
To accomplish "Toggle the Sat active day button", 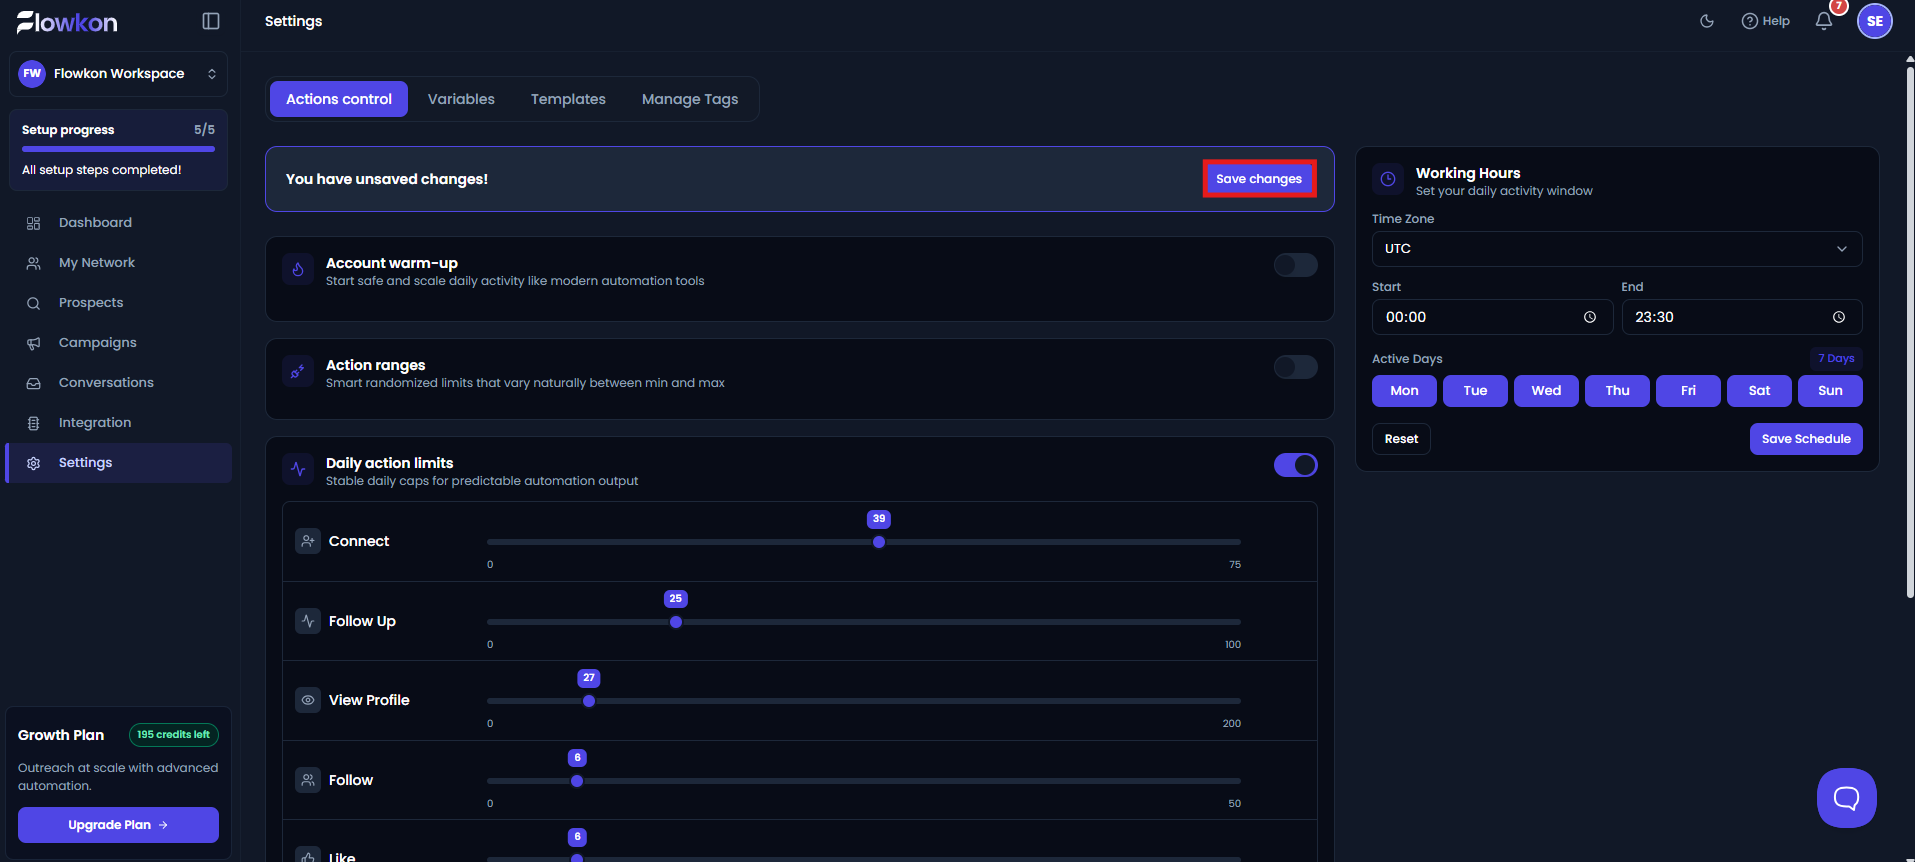I will click(x=1759, y=391).
